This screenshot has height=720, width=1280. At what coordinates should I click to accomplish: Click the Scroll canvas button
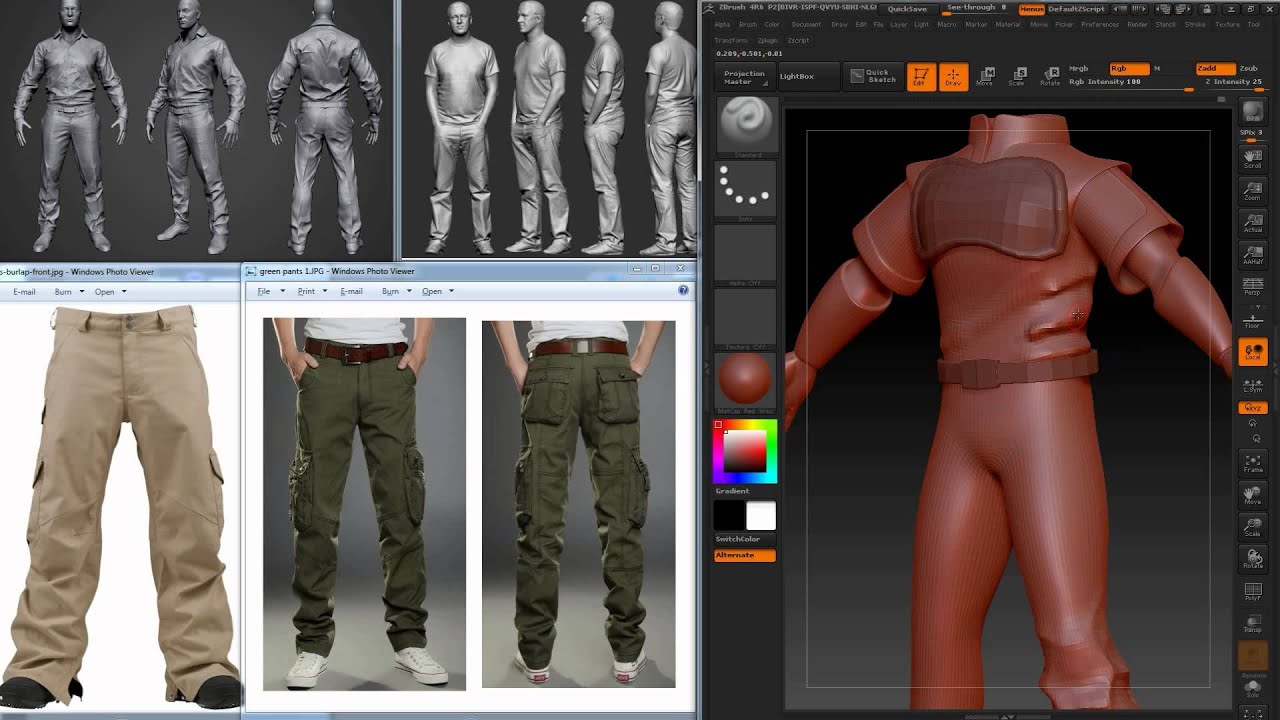click(1252, 157)
